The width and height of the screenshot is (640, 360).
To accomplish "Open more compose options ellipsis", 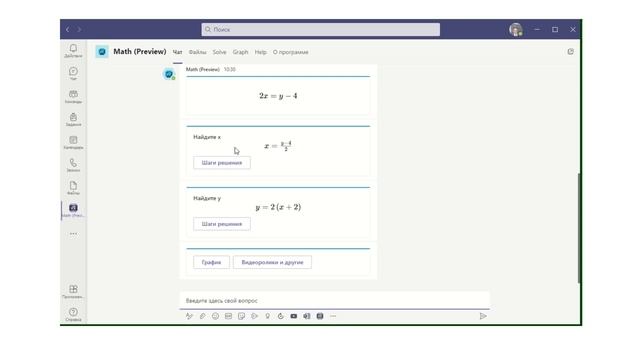I will (333, 316).
